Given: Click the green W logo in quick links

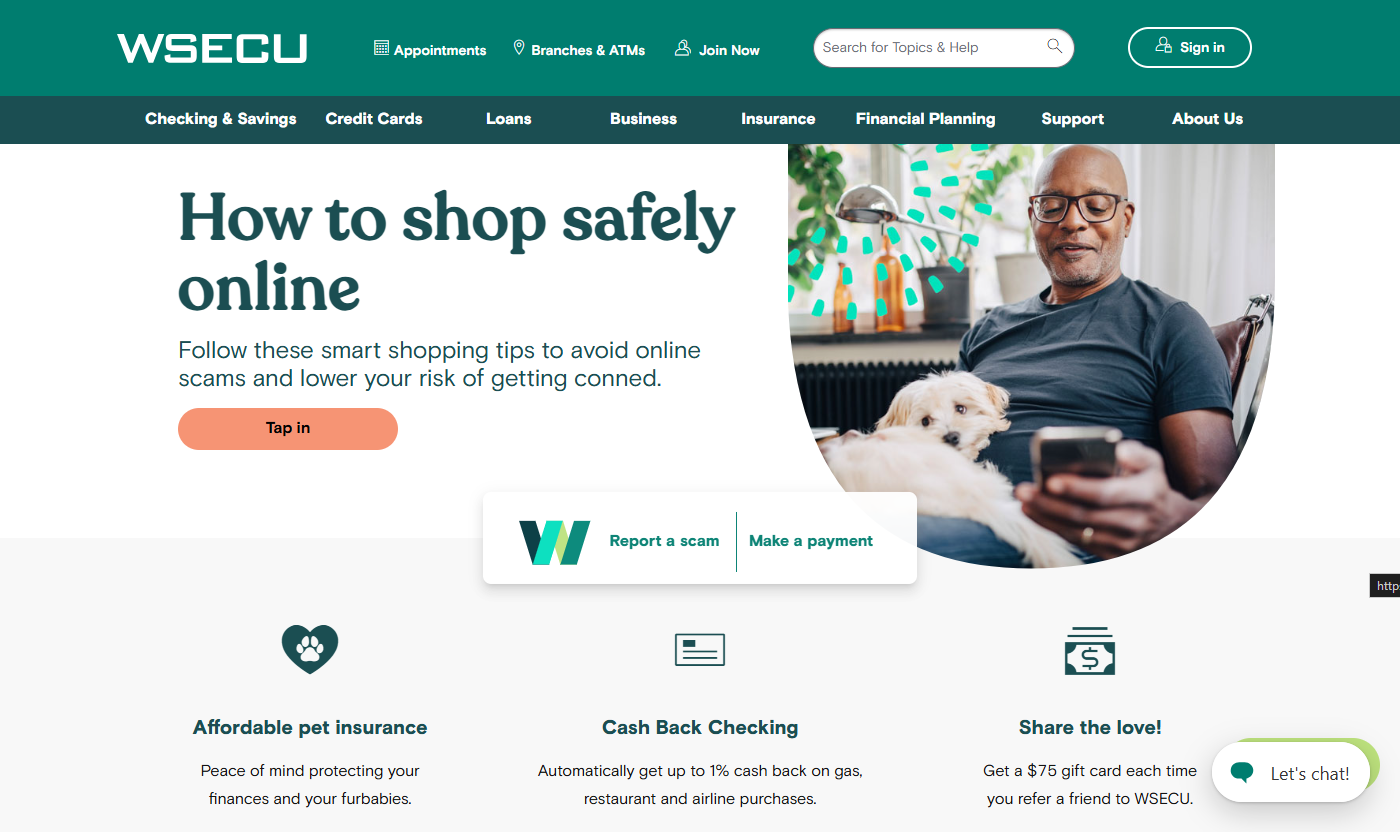Looking at the screenshot, I should 554,542.
